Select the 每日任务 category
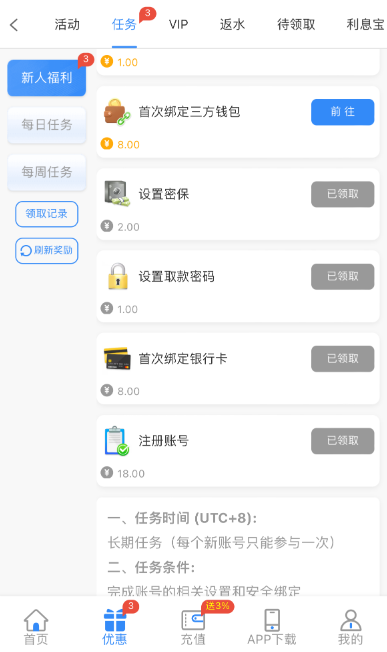The height and width of the screenshot is (652, 387). pos(47,125)
